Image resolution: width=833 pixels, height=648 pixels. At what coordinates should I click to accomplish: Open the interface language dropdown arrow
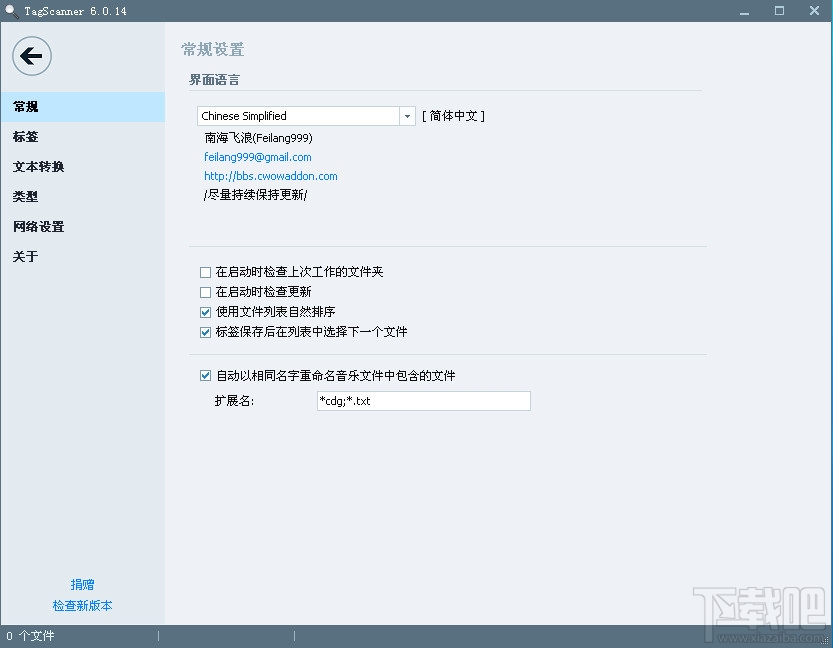click(406, 115)
